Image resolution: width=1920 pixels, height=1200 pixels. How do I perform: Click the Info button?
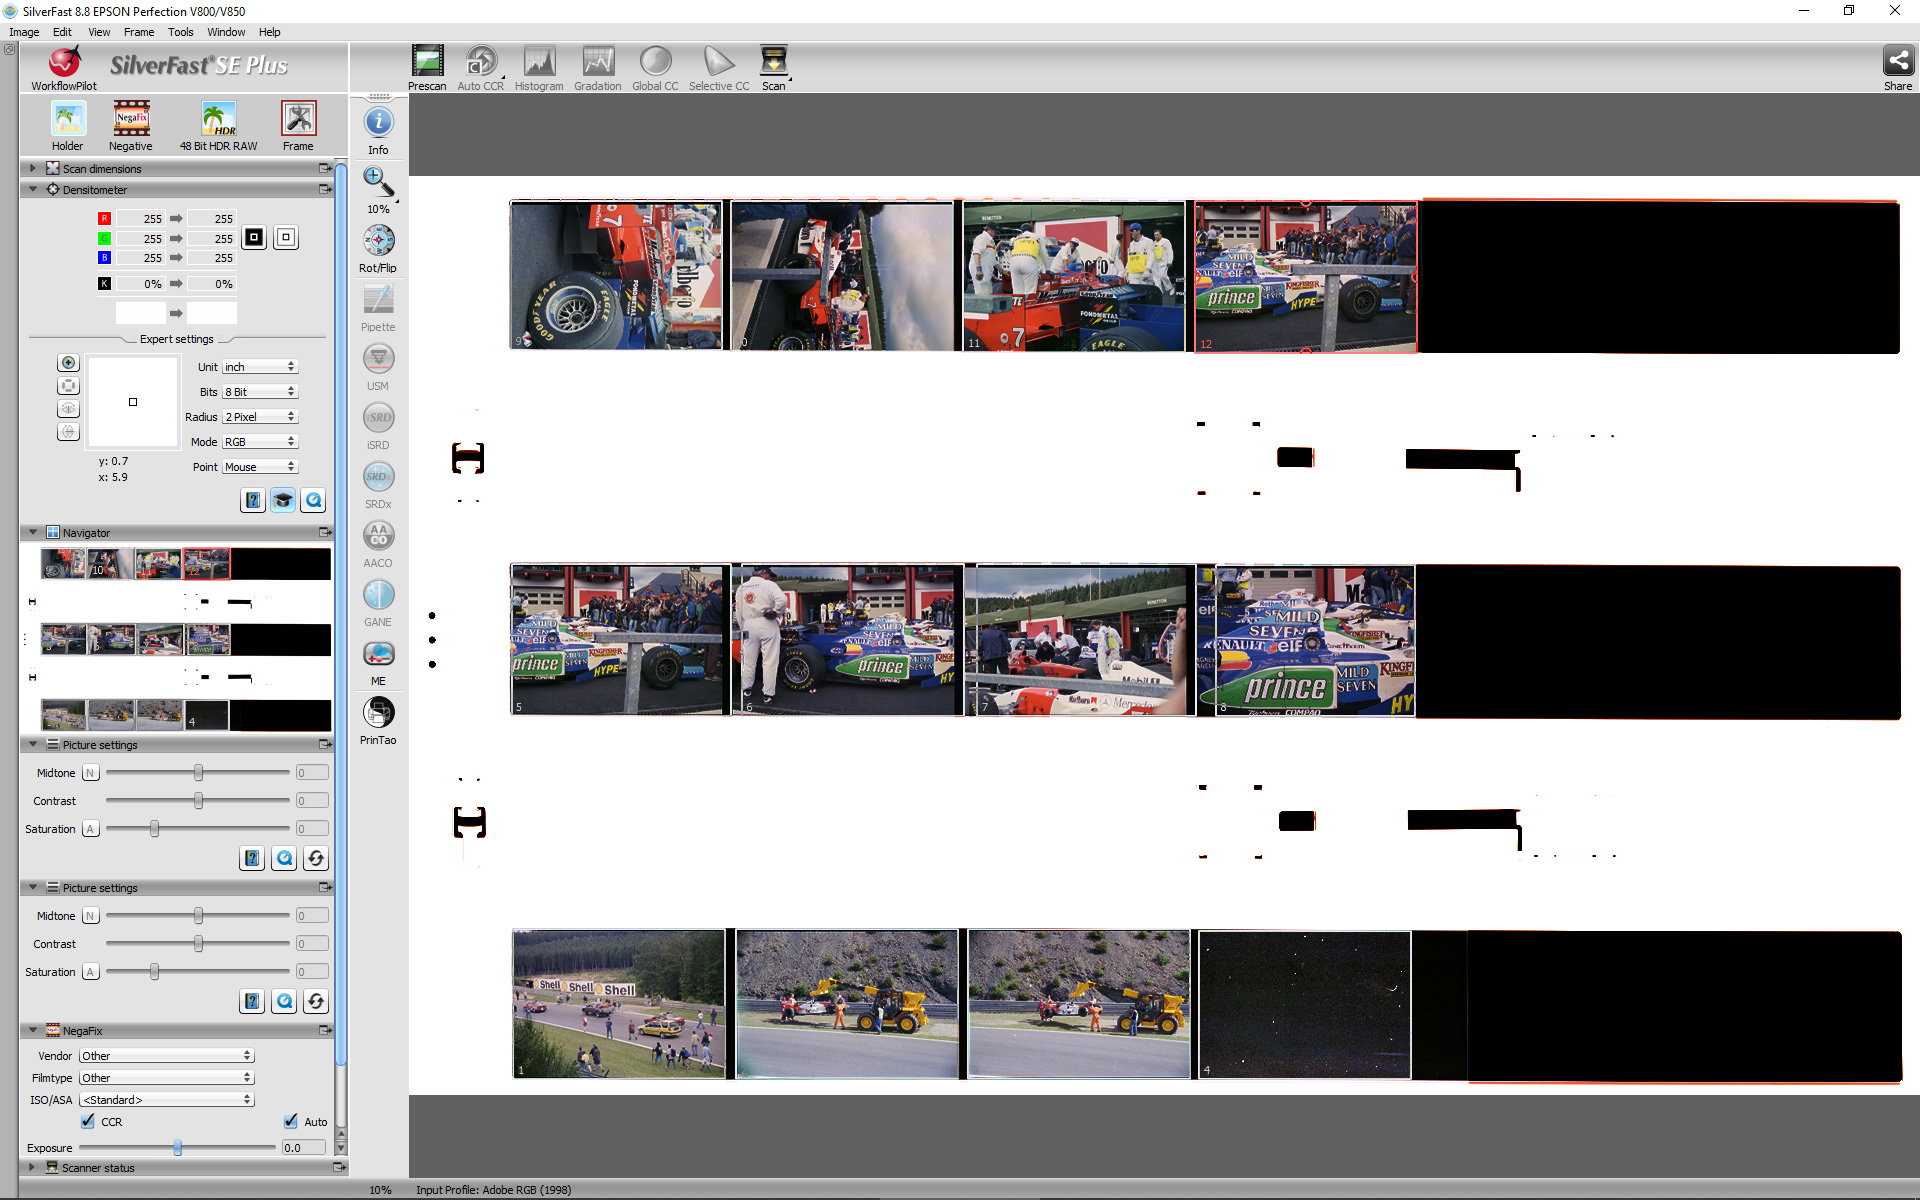pyautogui.click(x=378, y=123)
